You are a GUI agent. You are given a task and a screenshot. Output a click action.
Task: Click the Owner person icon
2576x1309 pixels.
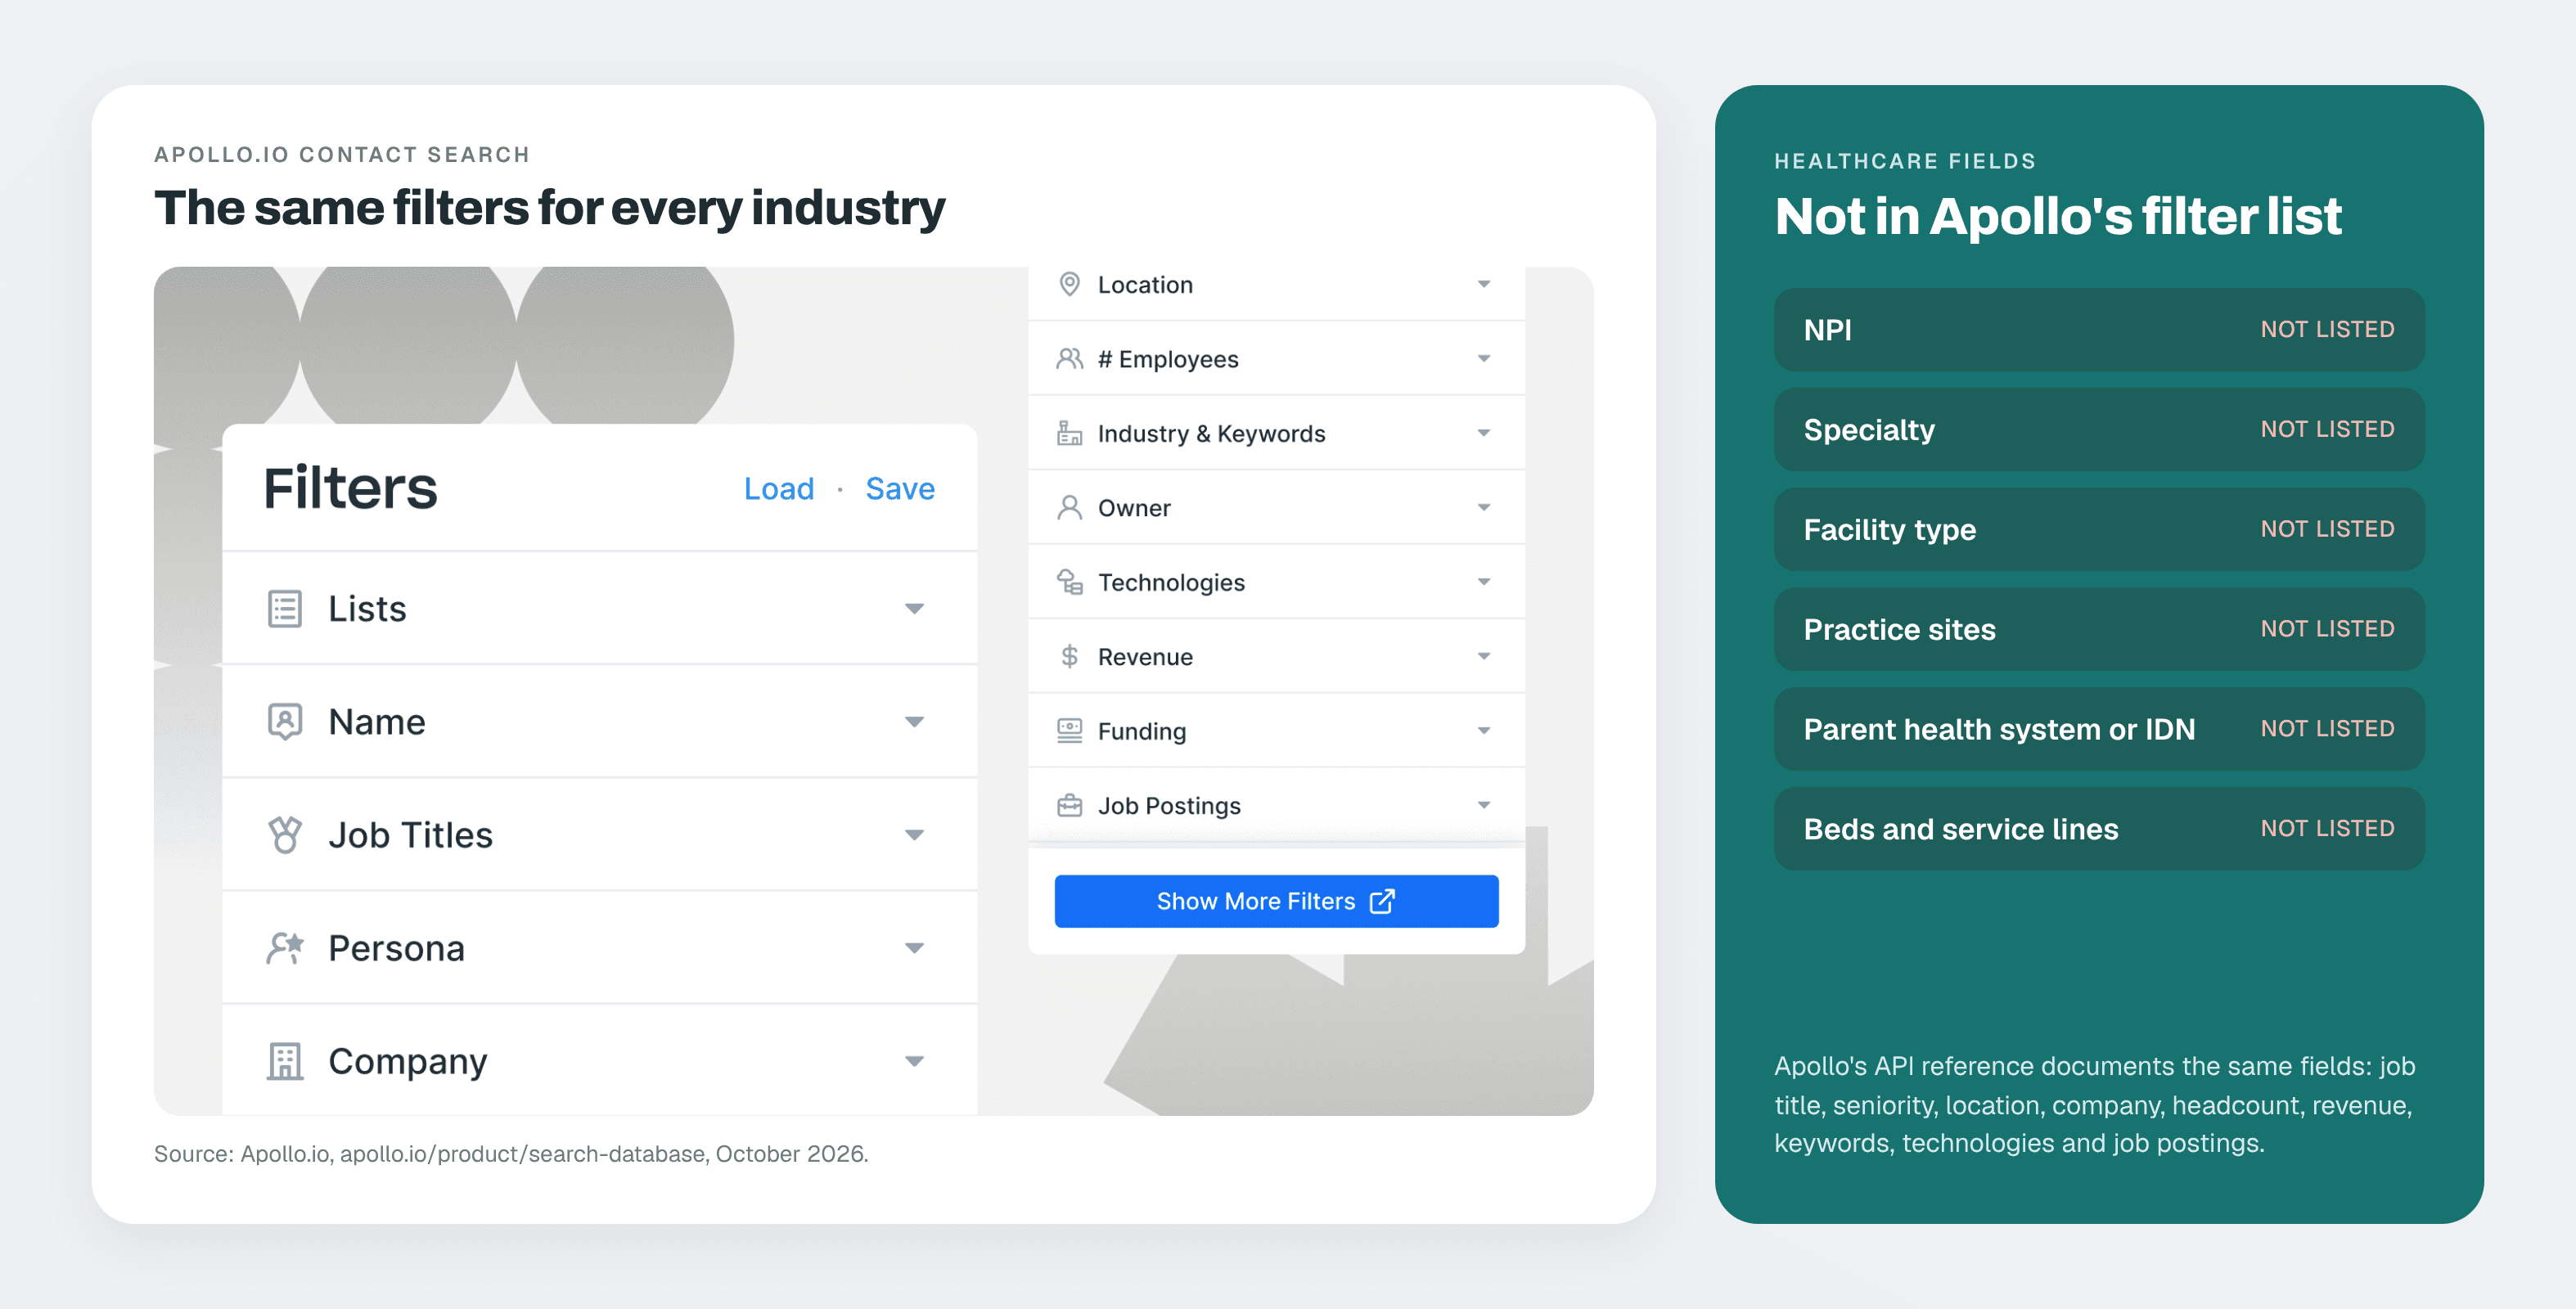click(1069, 507)
